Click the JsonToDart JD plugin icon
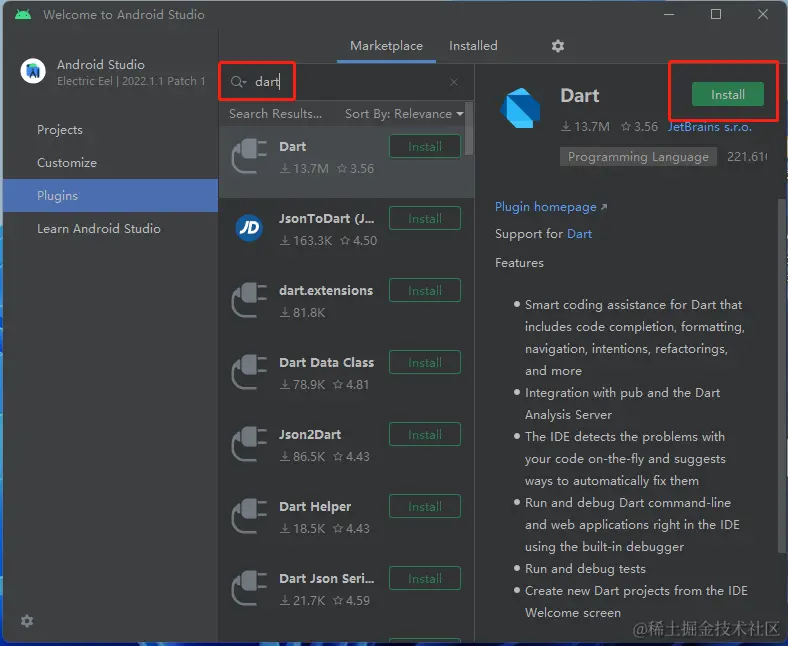This screenshot has height=646, width=788. [249, 228]
